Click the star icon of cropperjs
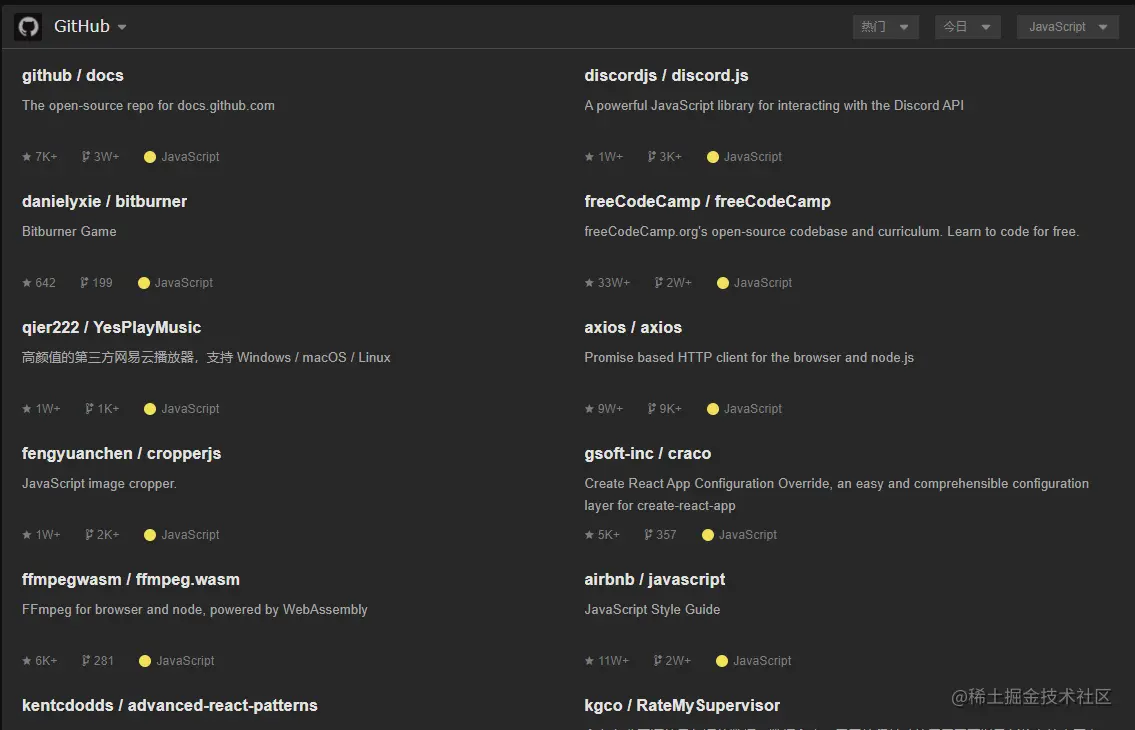 [x=27, y=534]
